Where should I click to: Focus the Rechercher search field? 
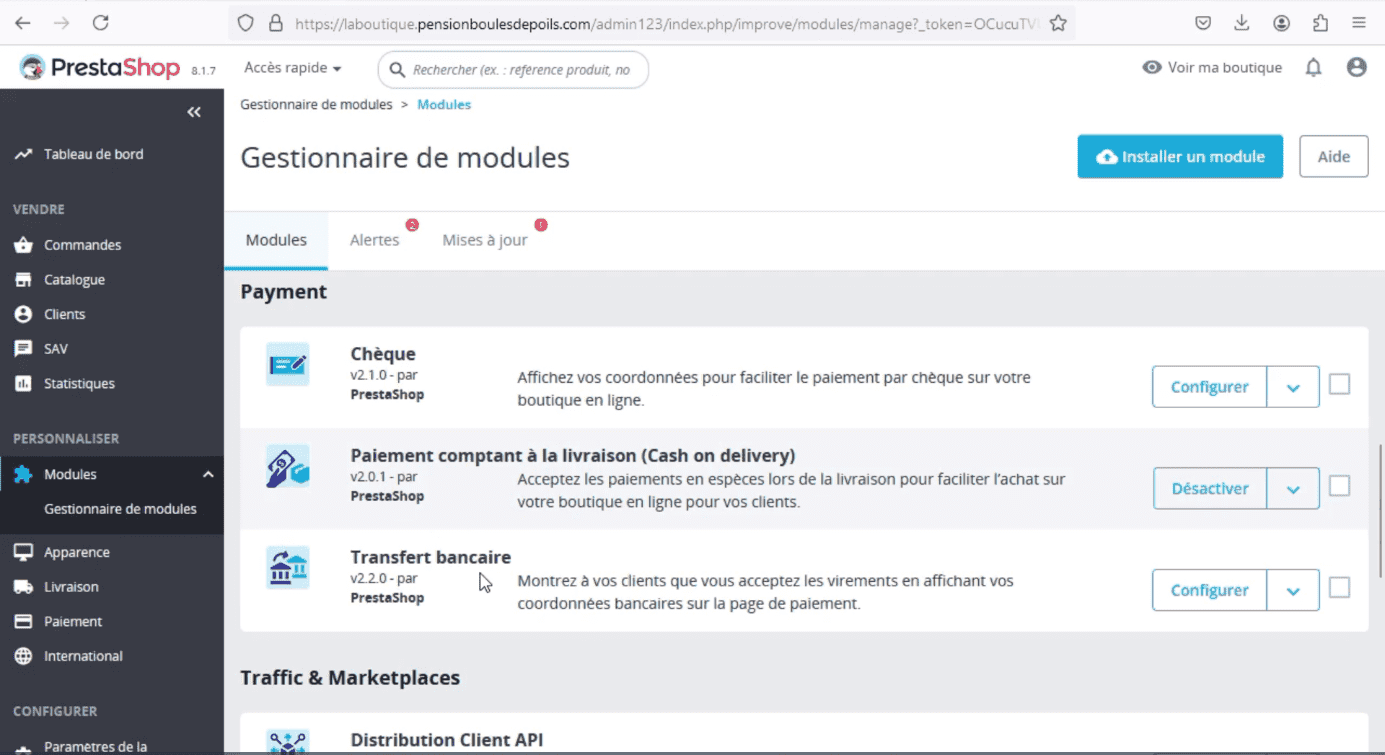coord(513,70)
